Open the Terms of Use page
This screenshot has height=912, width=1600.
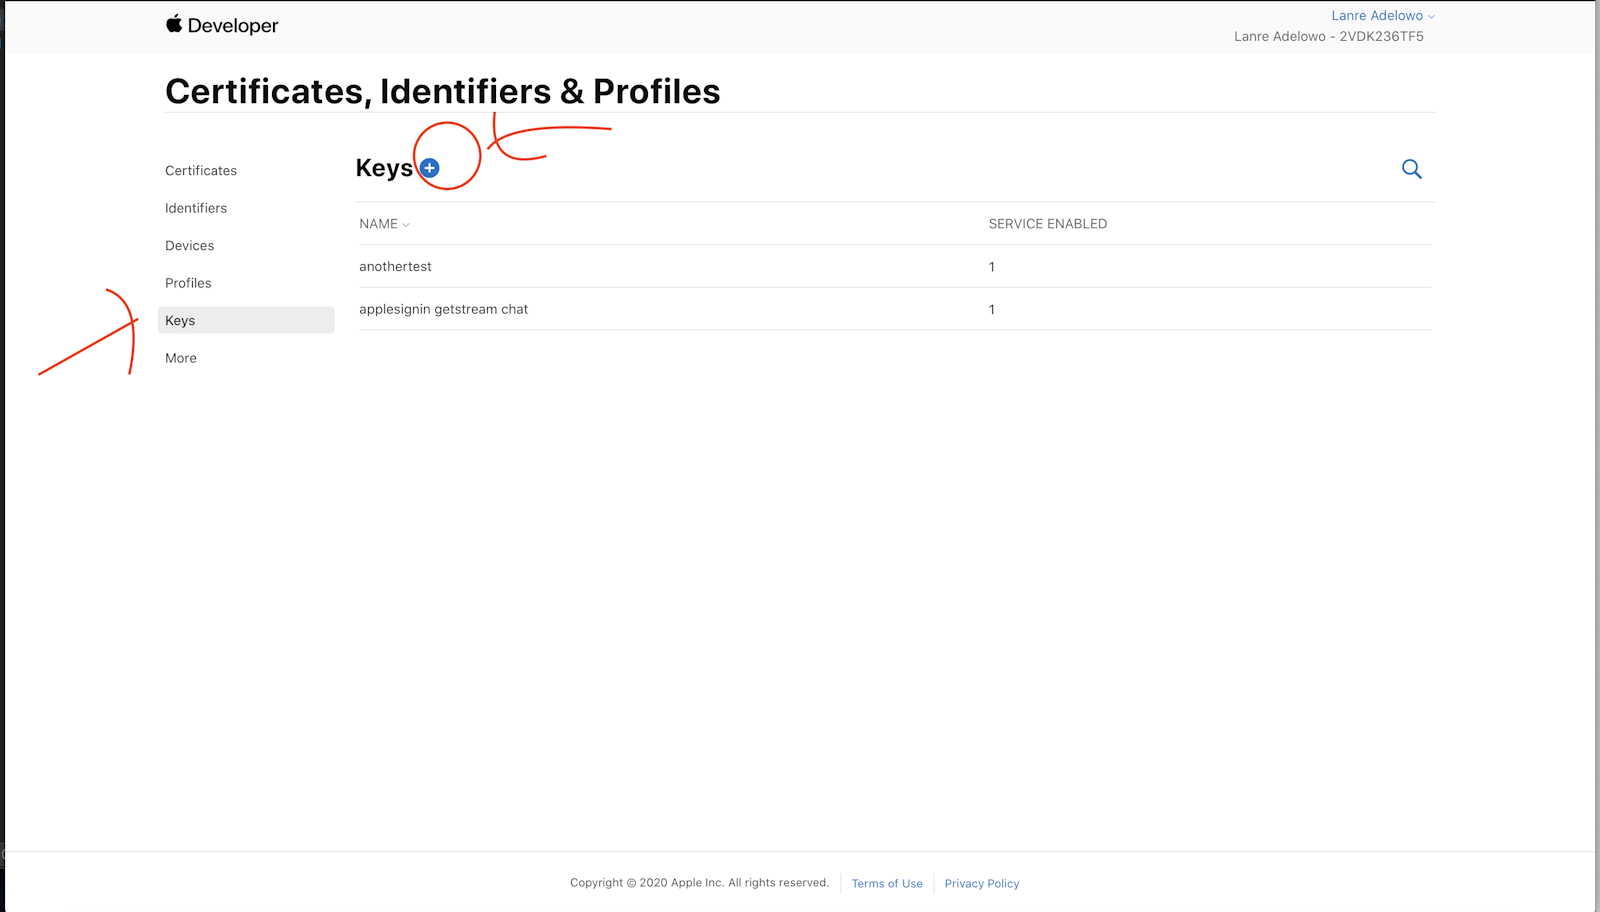(x=887, y=883)
